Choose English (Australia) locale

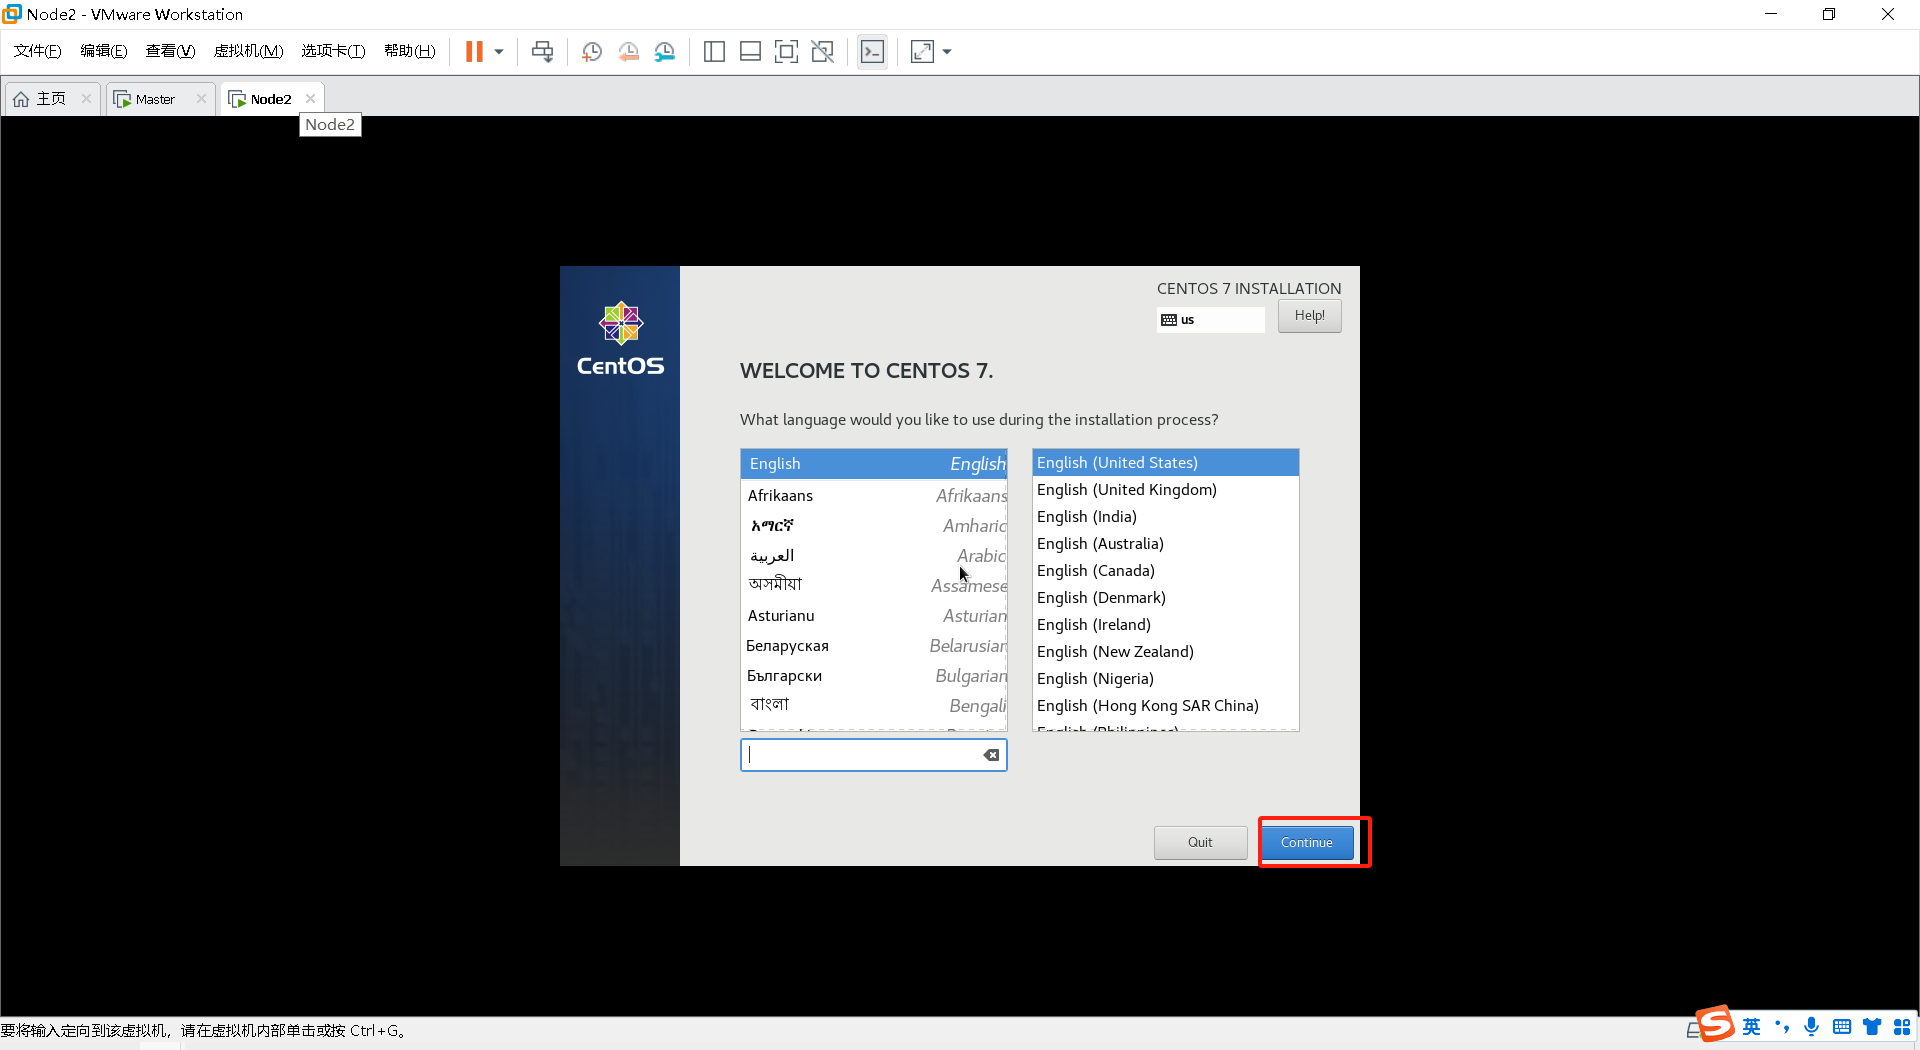pyautogui.click(x=1165, y=544)
